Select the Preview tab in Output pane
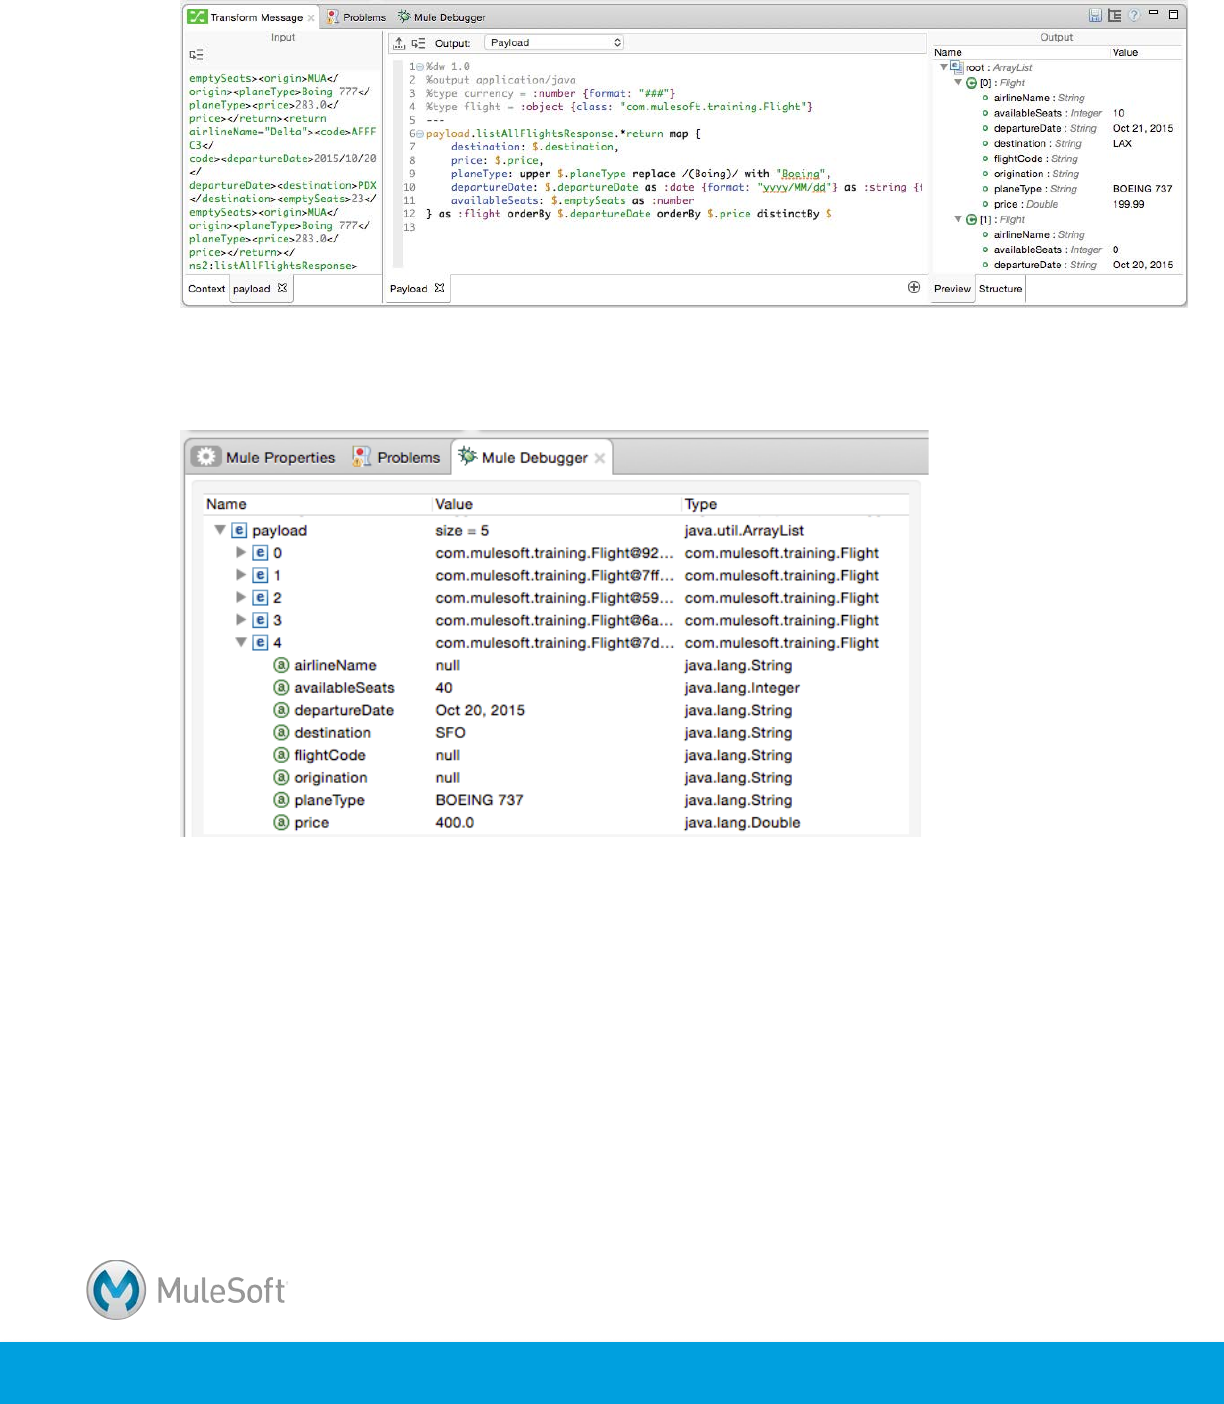 point(952,289)
